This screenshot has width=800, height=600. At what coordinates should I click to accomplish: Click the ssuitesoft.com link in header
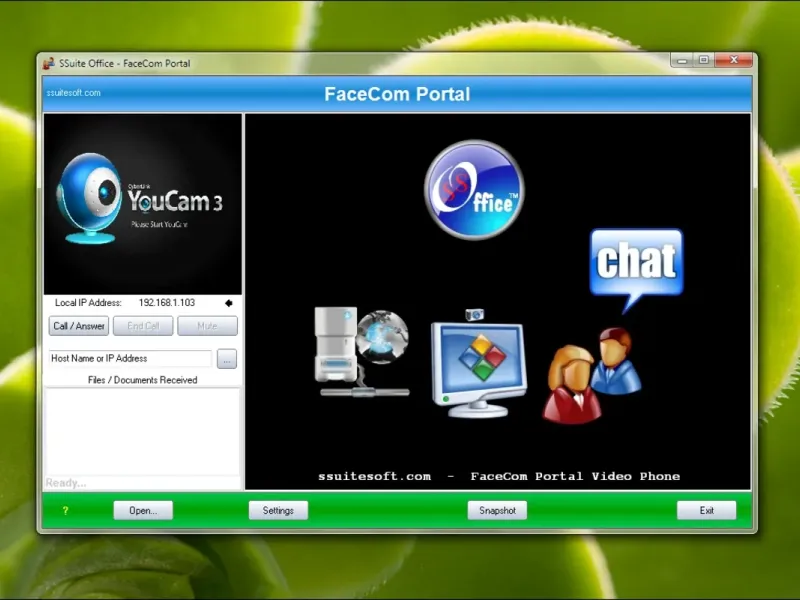click(73, 93)
